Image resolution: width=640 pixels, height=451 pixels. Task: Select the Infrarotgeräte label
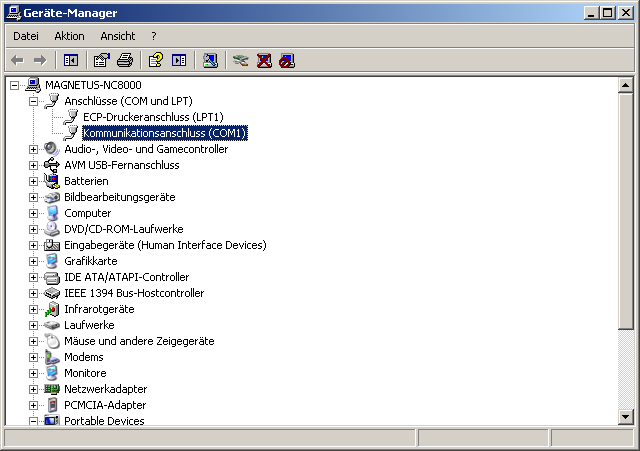coord(99,309)
